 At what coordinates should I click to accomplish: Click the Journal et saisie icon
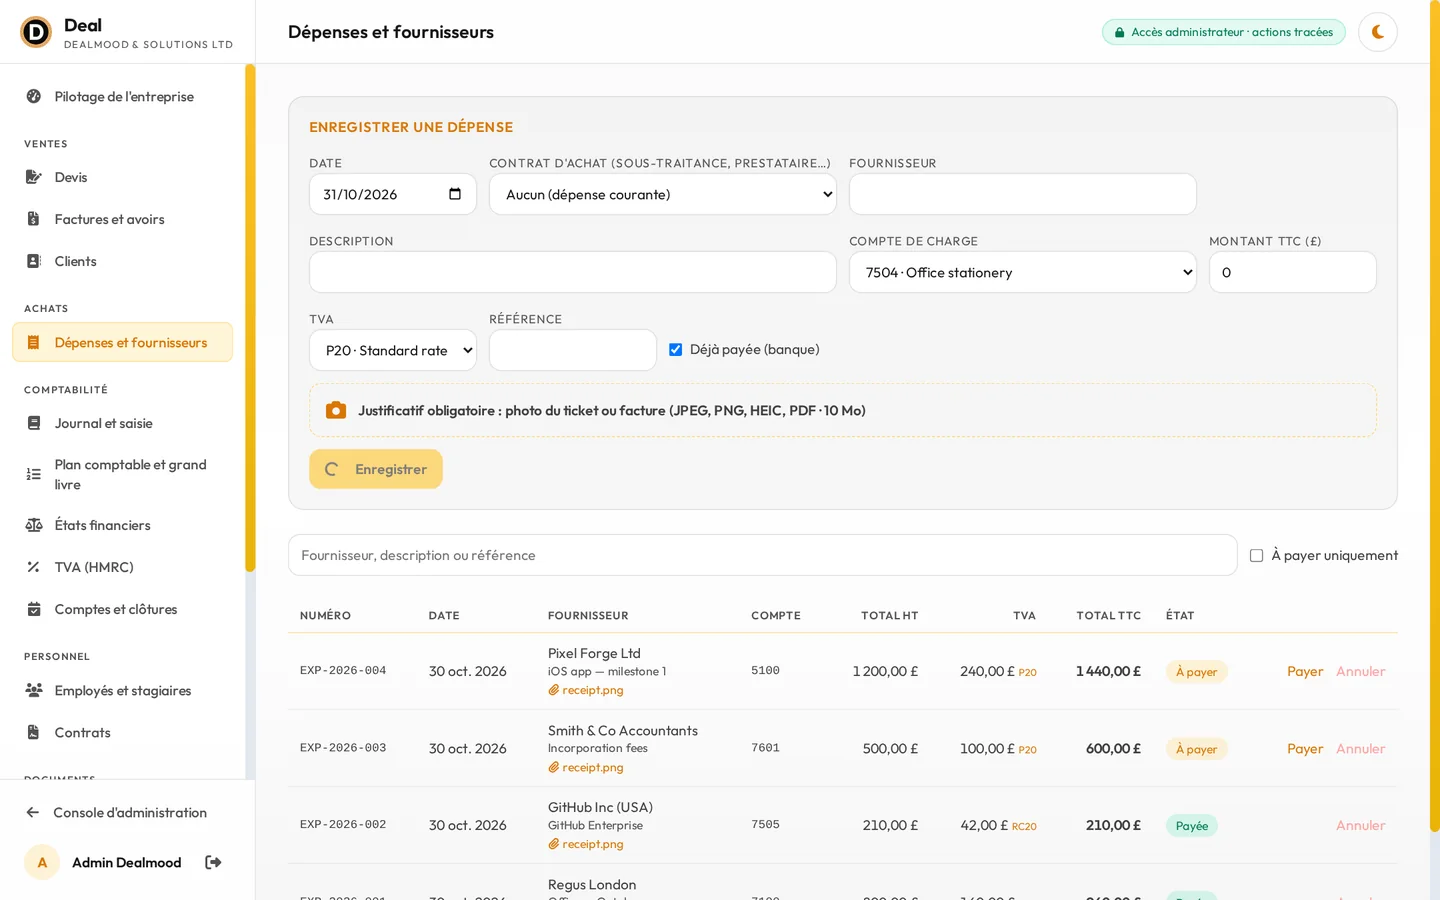pos(34,423)
